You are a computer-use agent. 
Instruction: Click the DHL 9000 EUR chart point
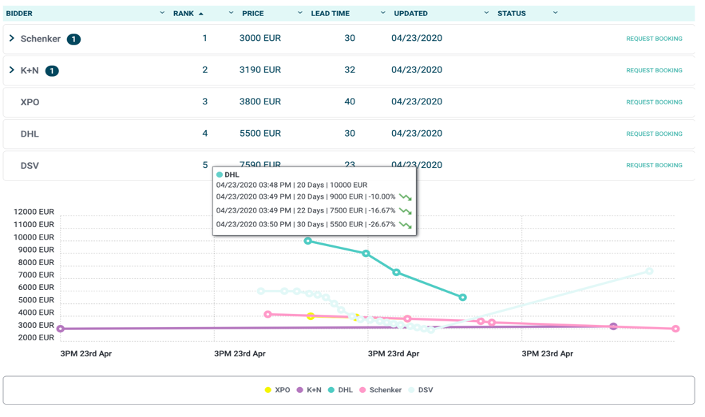click(366, 254)
